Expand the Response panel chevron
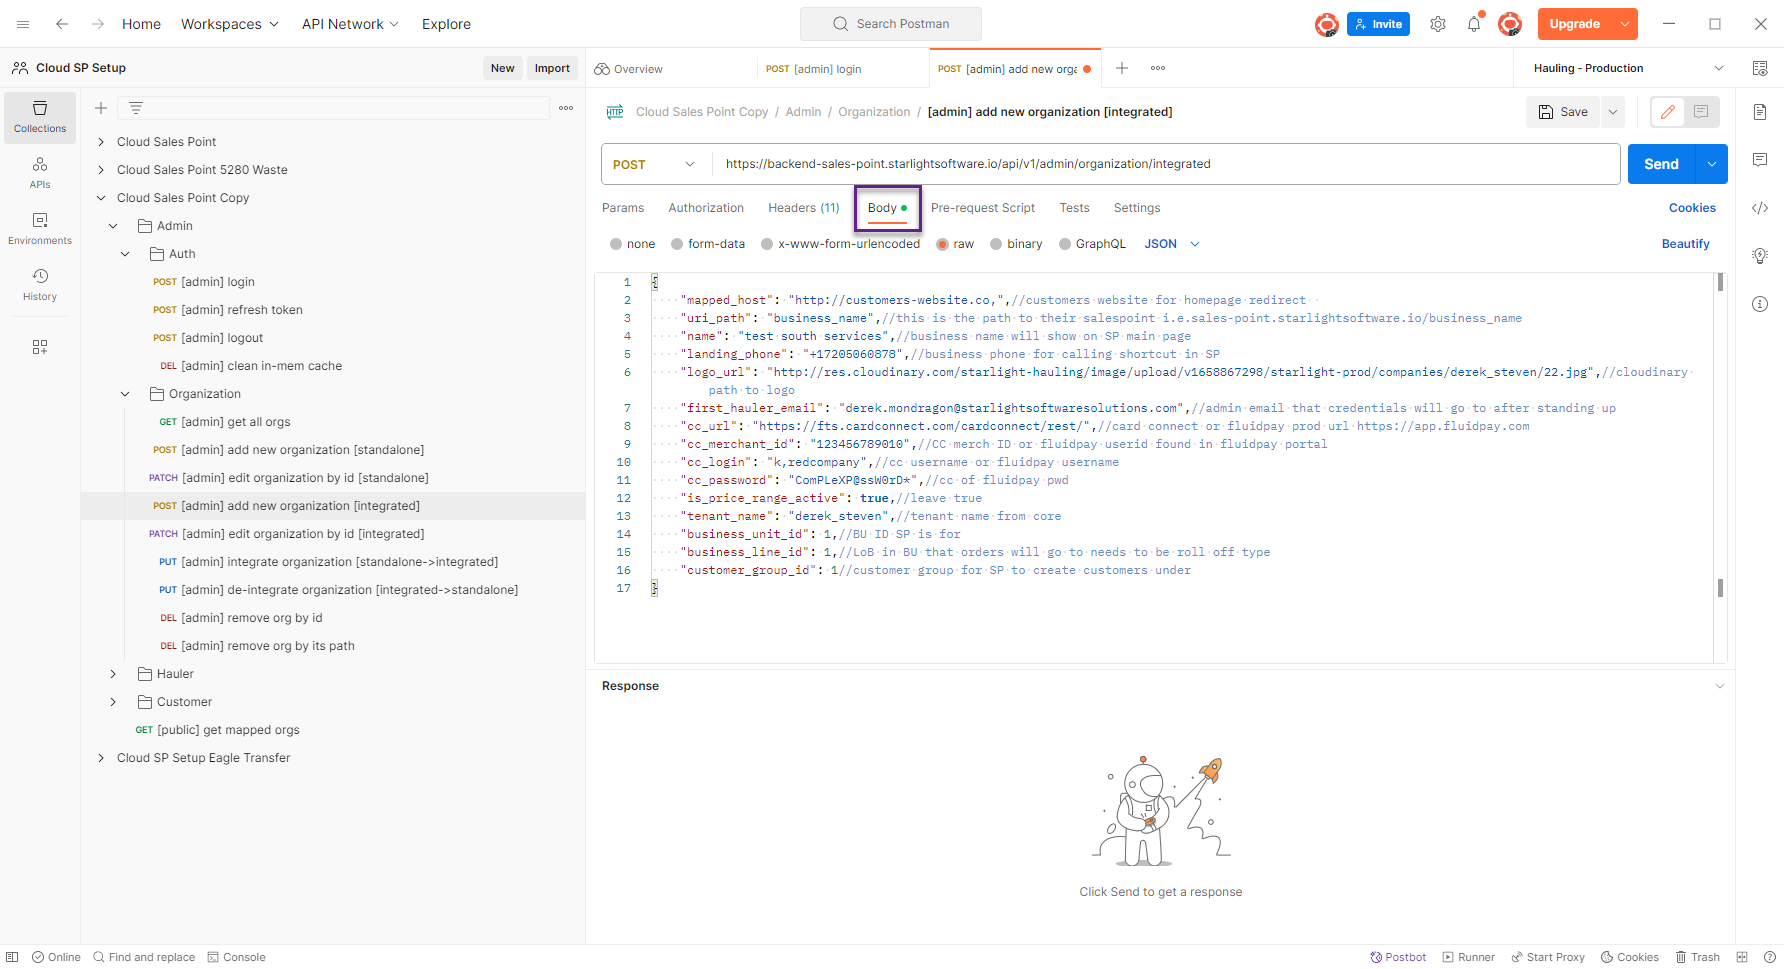1784x969 pixels. pyautogui.click(x=1720, y=686)
